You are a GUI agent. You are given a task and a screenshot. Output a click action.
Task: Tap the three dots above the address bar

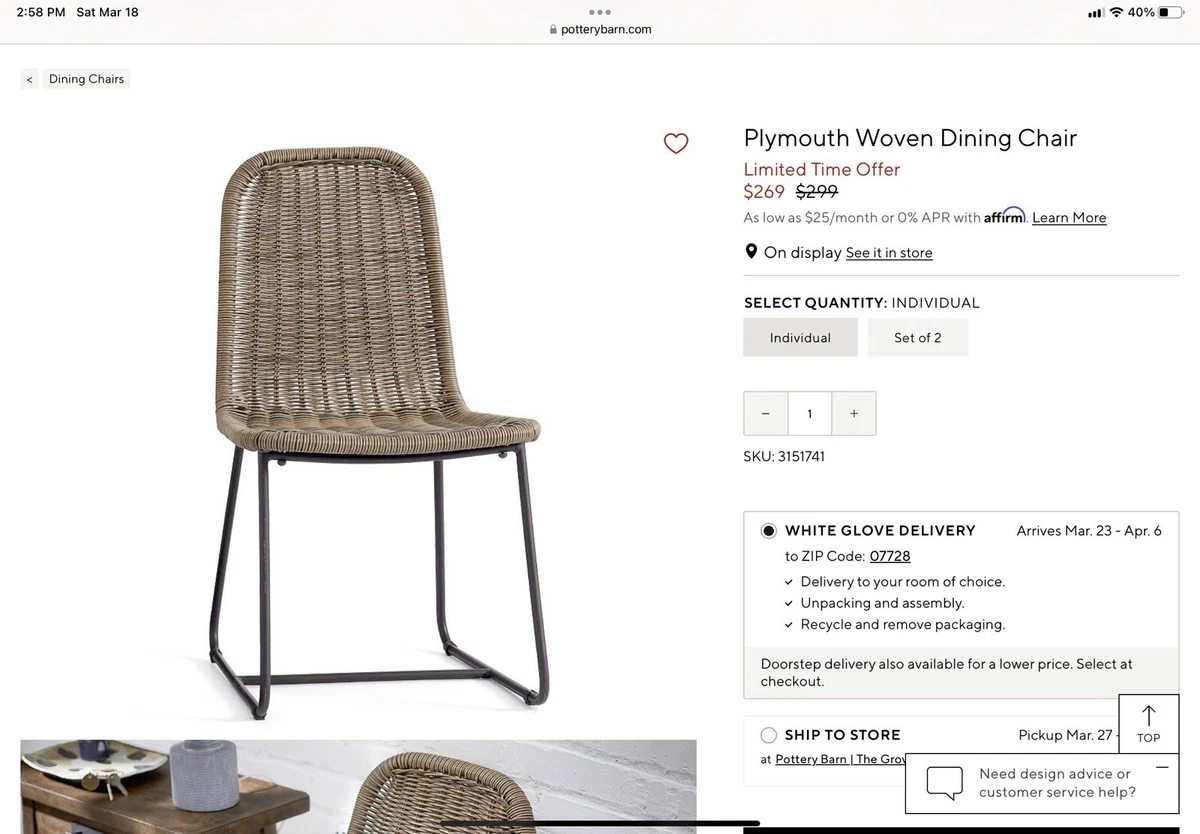coord(600,12)
